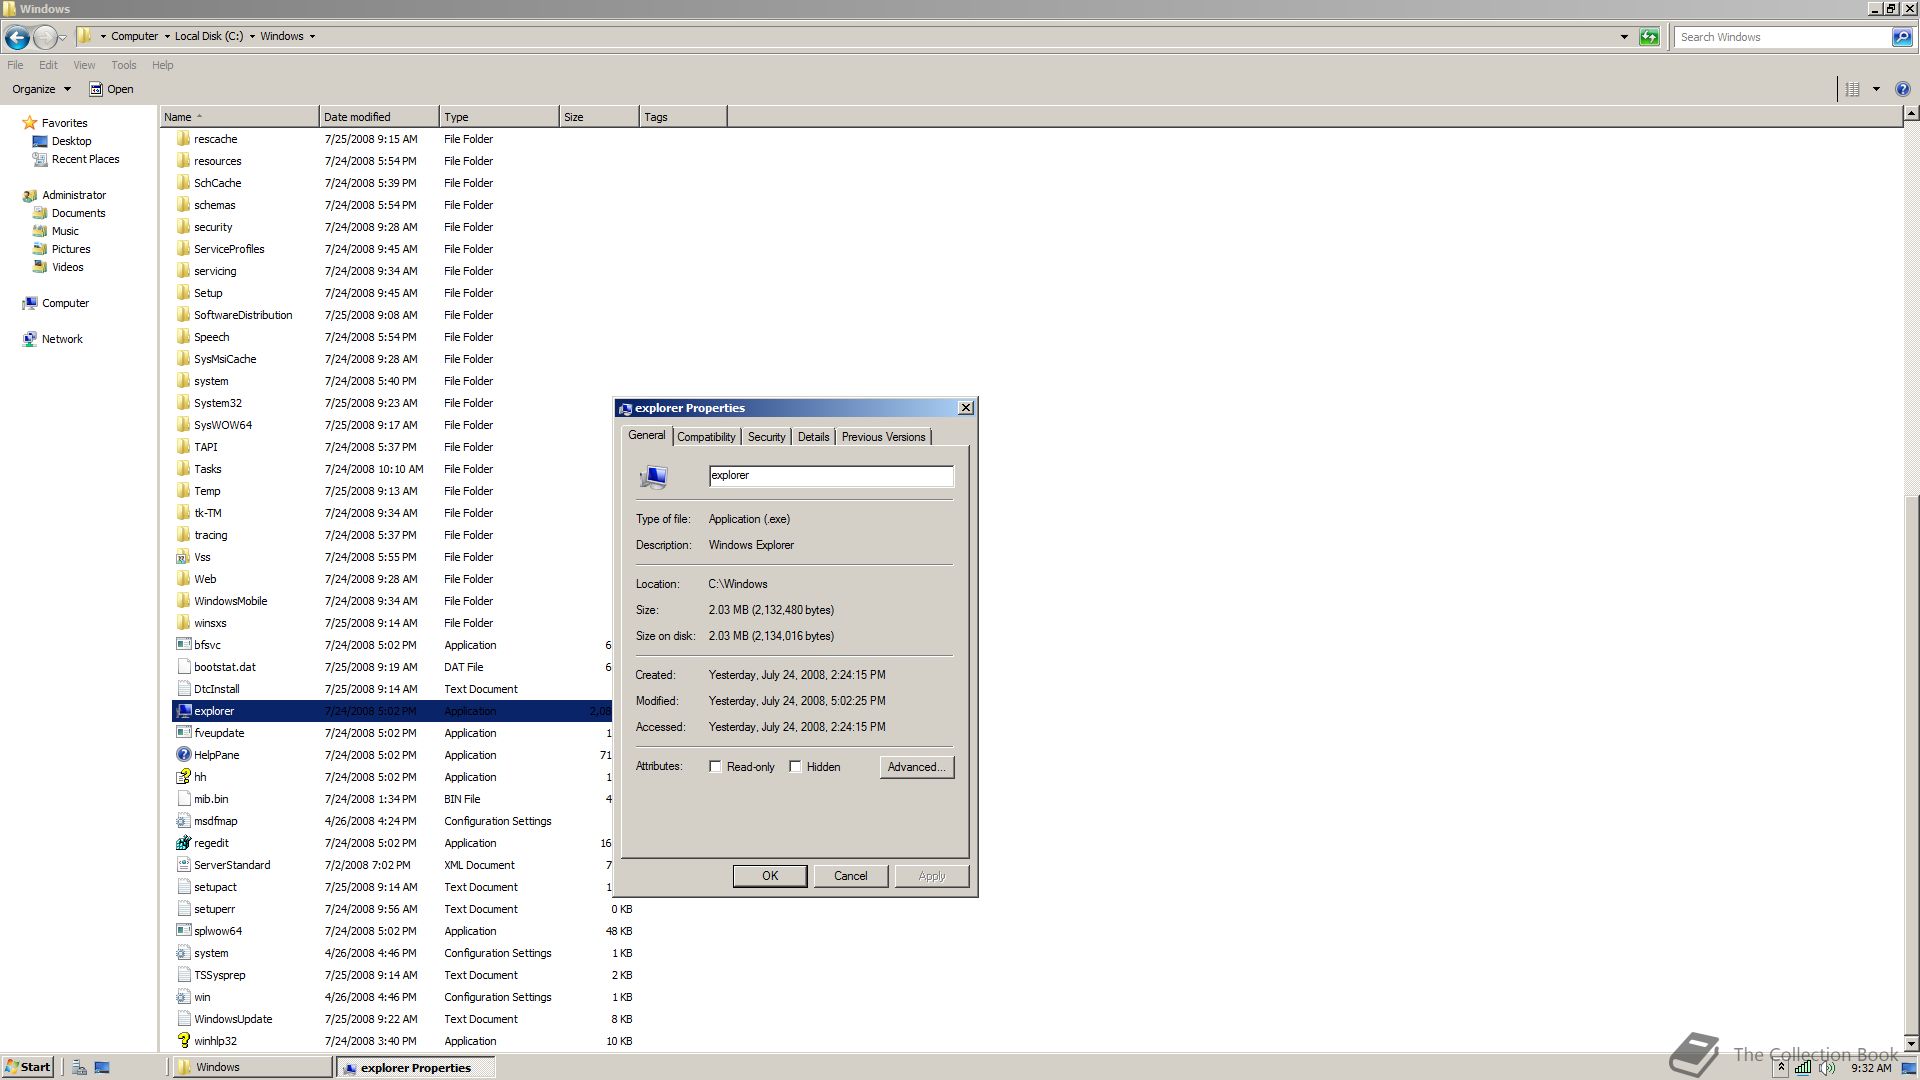Select the hh application icon
This screenshot has width=1920, height=1080.
[183, 777]
